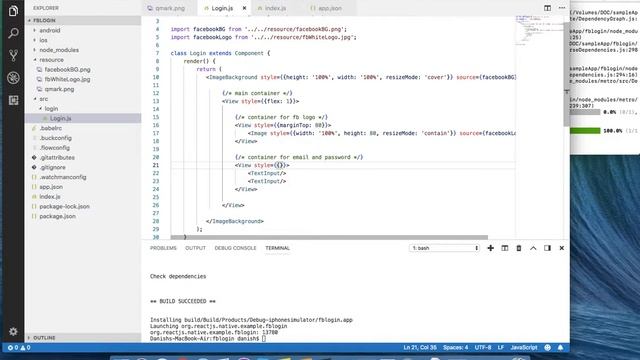Open qmark.png file in explorer

(x=59, y=89)
